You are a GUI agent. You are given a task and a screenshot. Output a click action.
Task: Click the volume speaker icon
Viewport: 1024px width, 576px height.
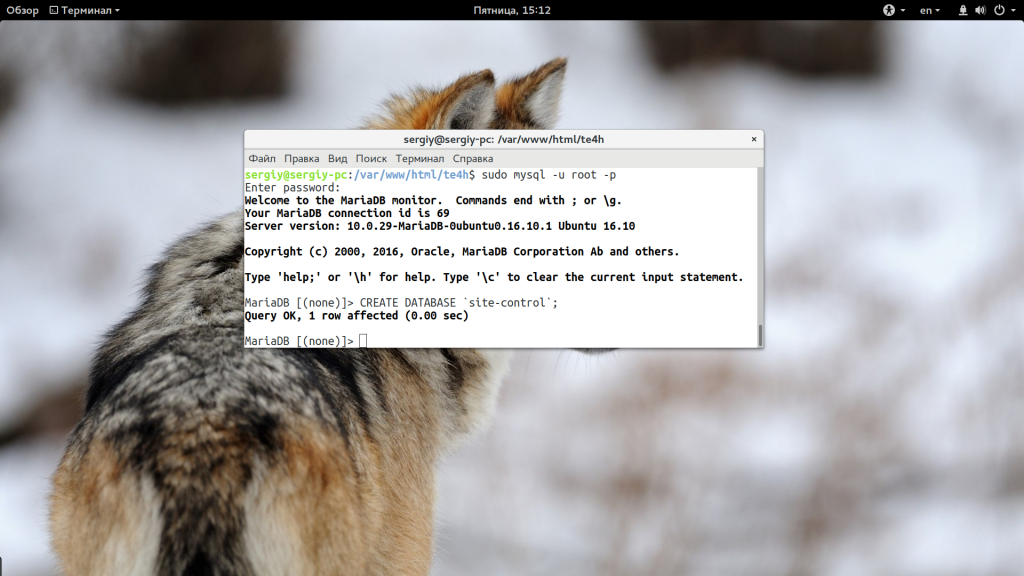[x=981, y=10]
